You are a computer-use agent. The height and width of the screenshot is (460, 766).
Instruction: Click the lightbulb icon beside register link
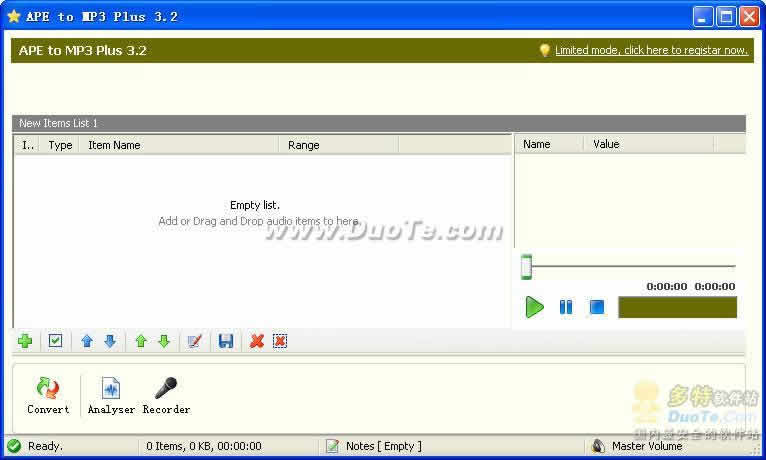point(545,50)
